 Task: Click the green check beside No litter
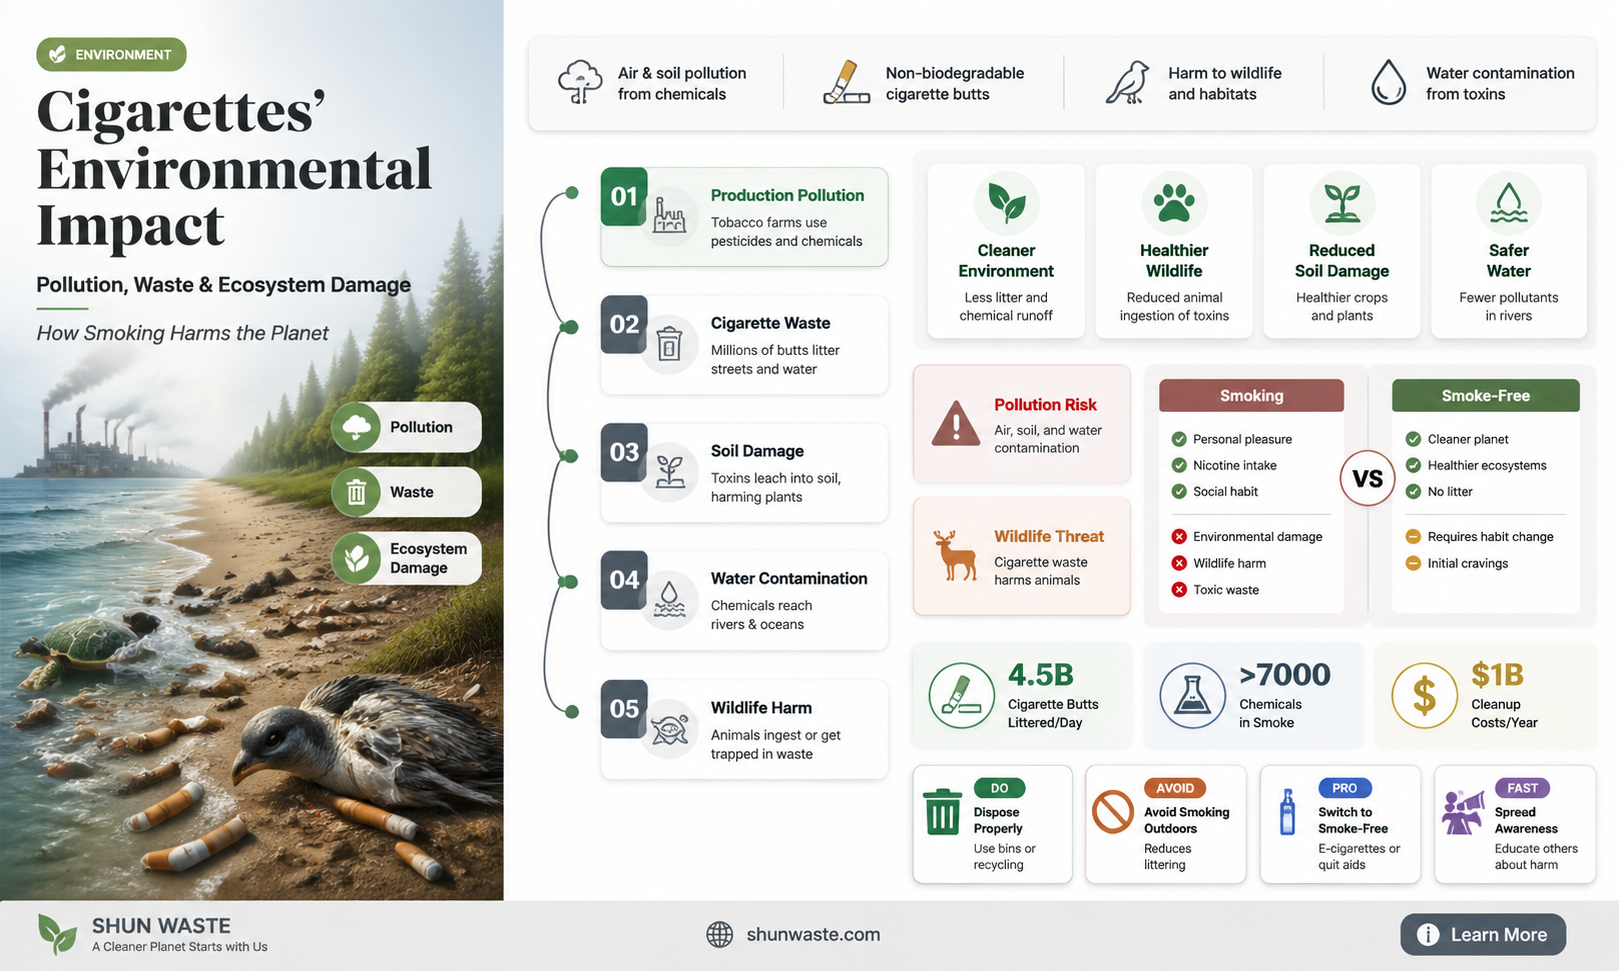pyautogui.click(x=1413, y=491)
